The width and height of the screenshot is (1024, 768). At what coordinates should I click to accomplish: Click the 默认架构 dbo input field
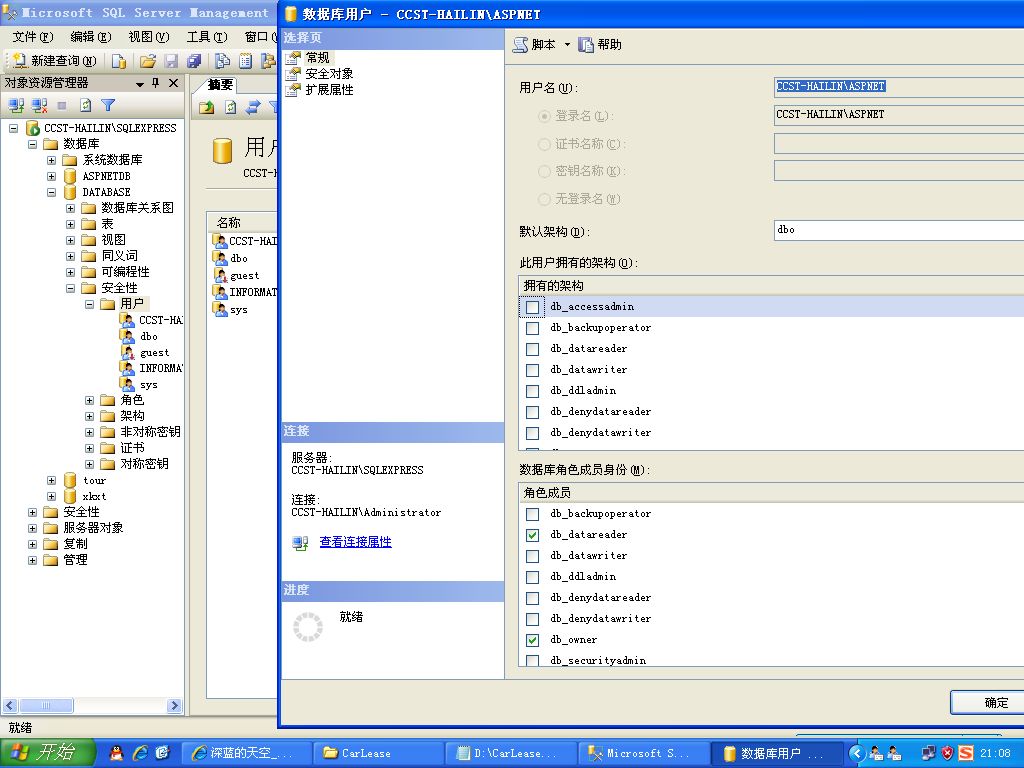[899, 230]
